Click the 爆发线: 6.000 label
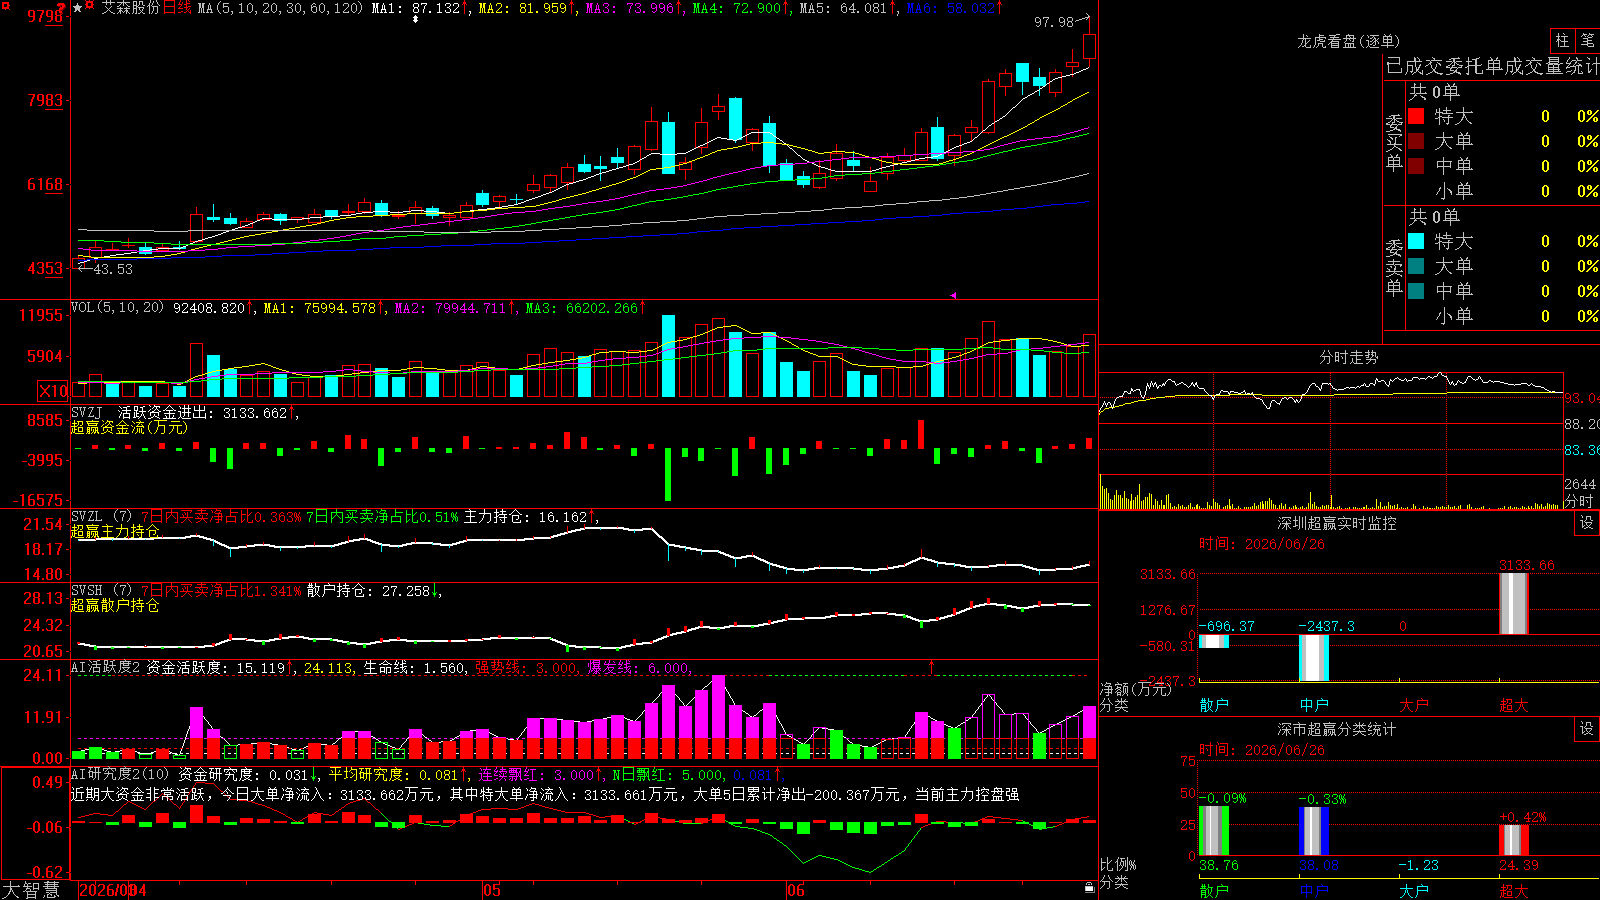Image resolution: width=1600 pixels, height=900 pixels. point(638,668)
